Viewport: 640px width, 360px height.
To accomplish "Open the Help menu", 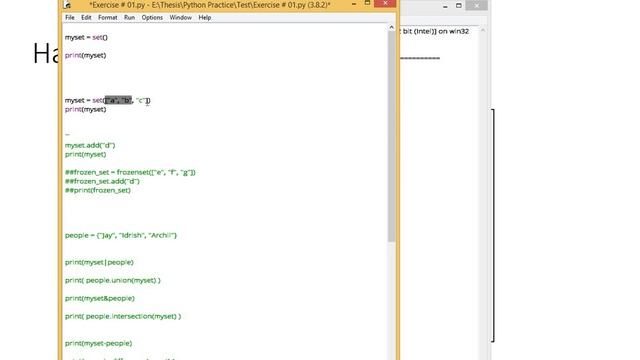I will point(204,18).
